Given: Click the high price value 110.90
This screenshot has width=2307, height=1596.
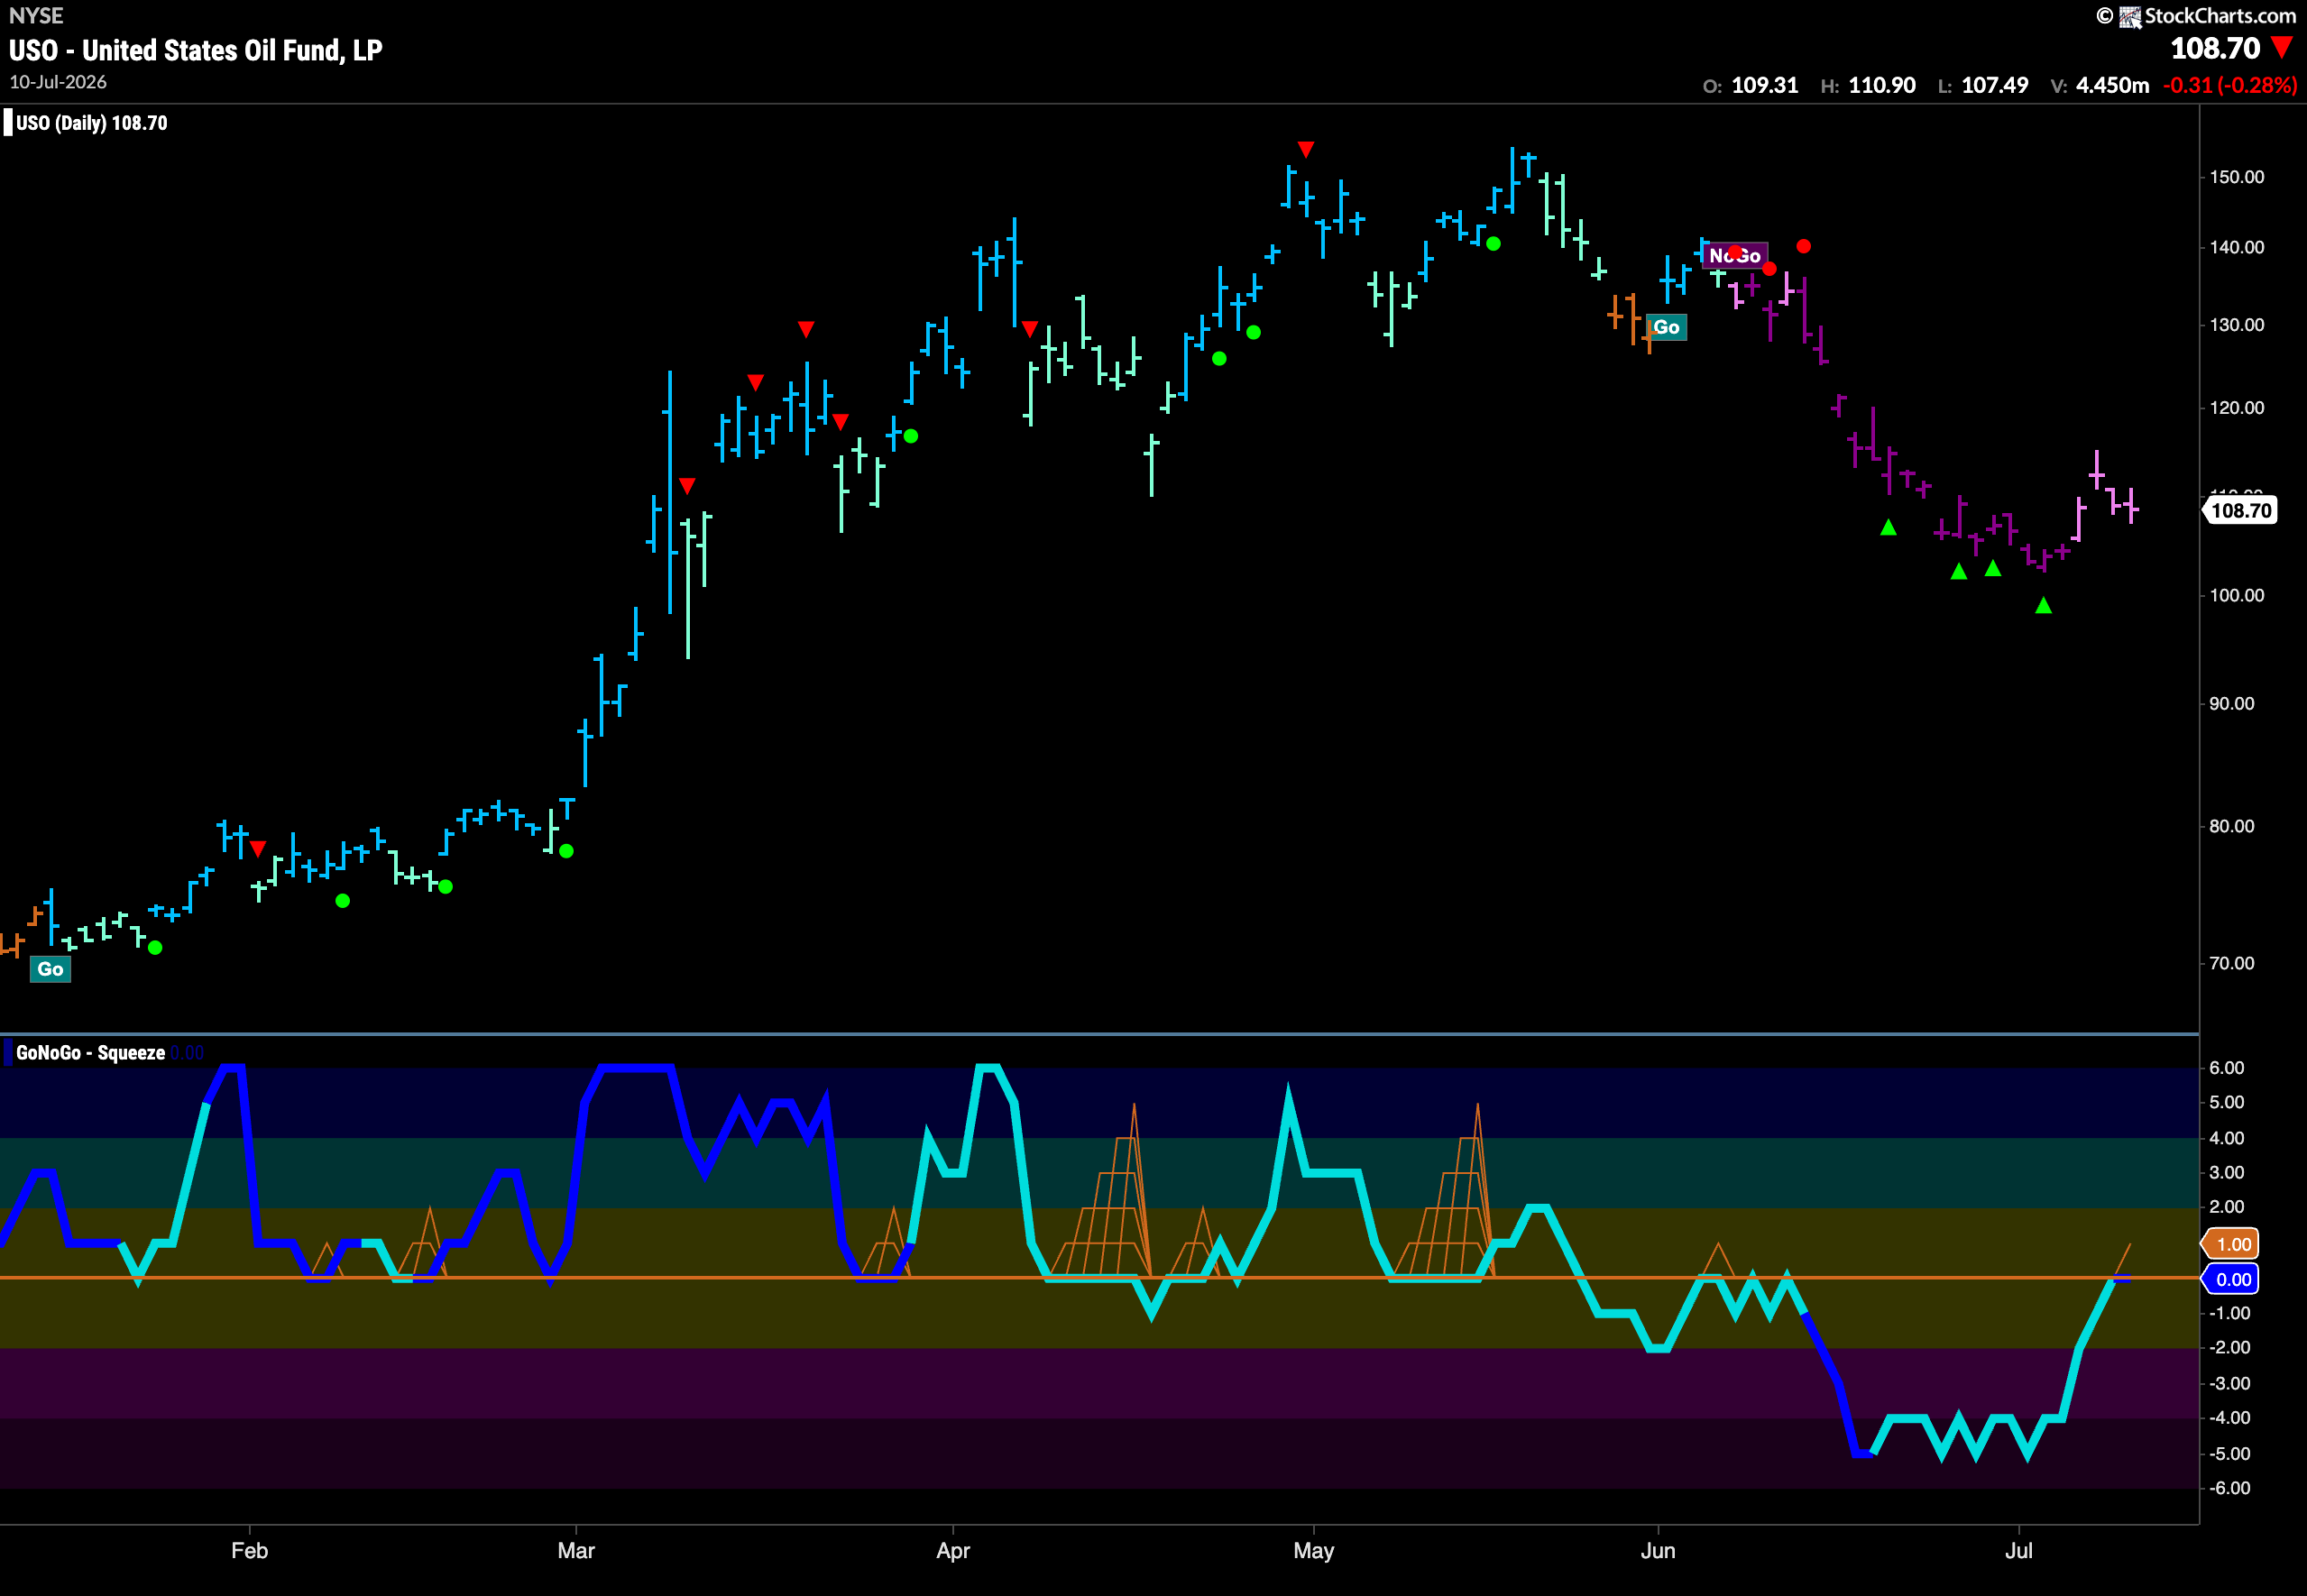Looking at the screenshot, I should pyautogui.click(x=1882, y=85).
